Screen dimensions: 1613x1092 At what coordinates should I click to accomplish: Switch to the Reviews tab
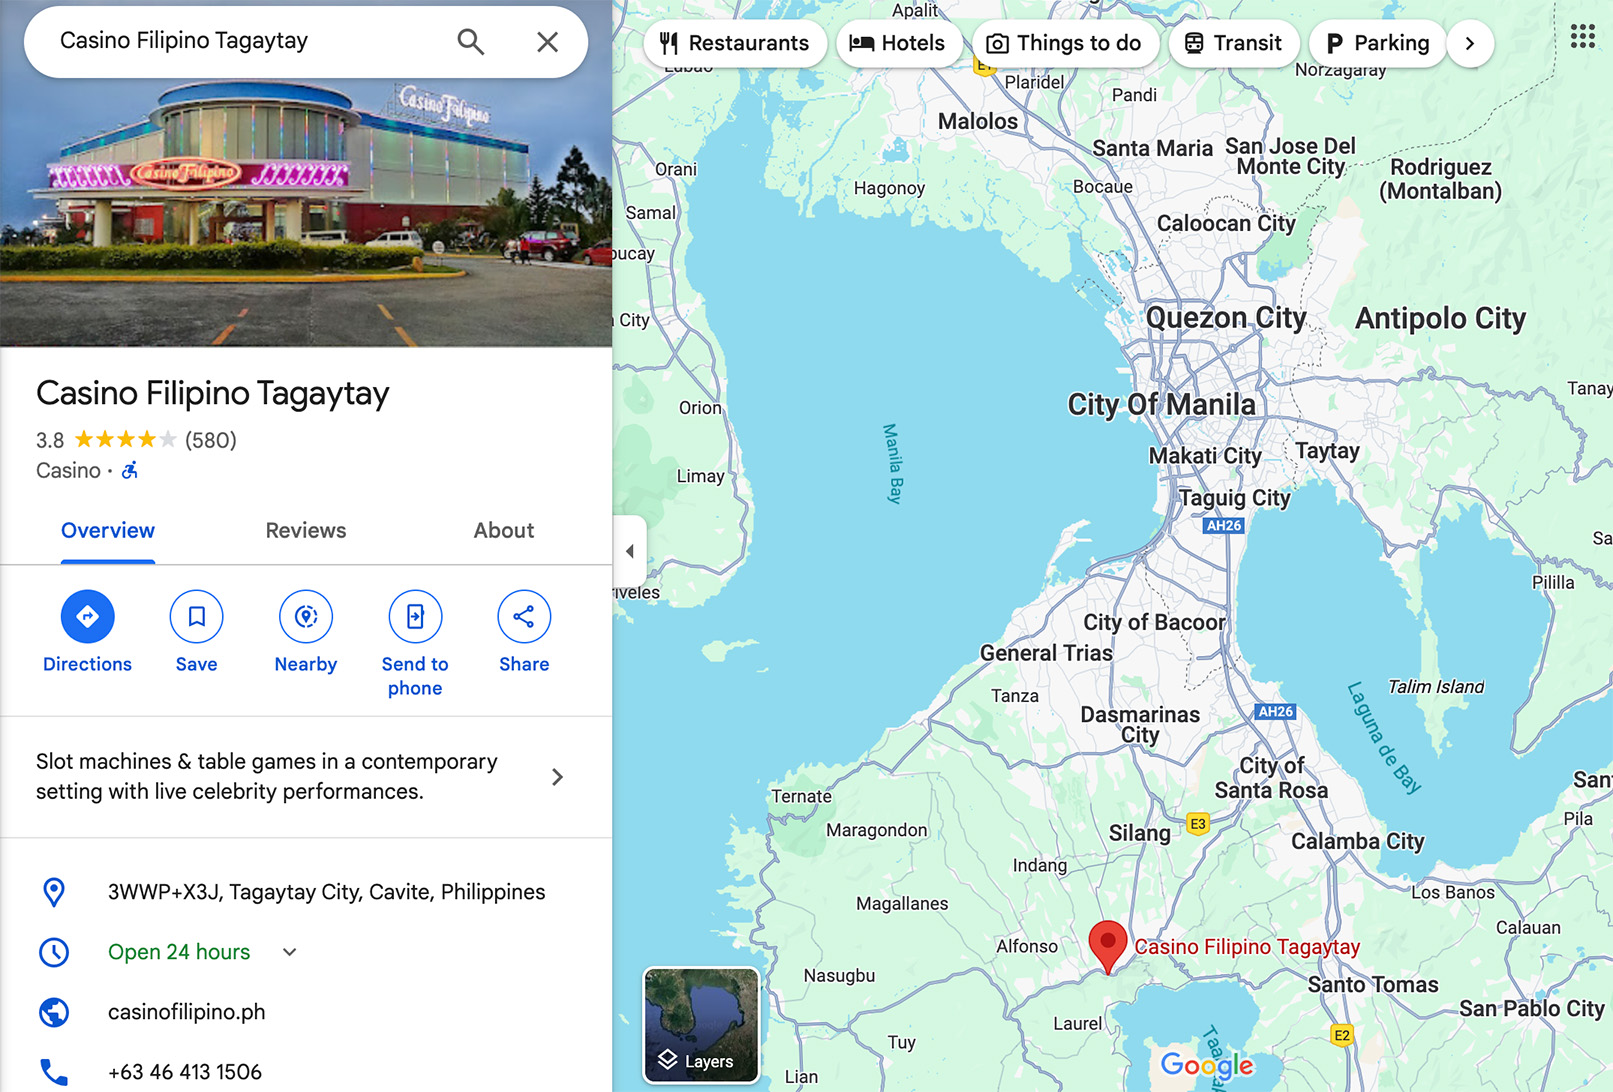[x=306, y=531]
